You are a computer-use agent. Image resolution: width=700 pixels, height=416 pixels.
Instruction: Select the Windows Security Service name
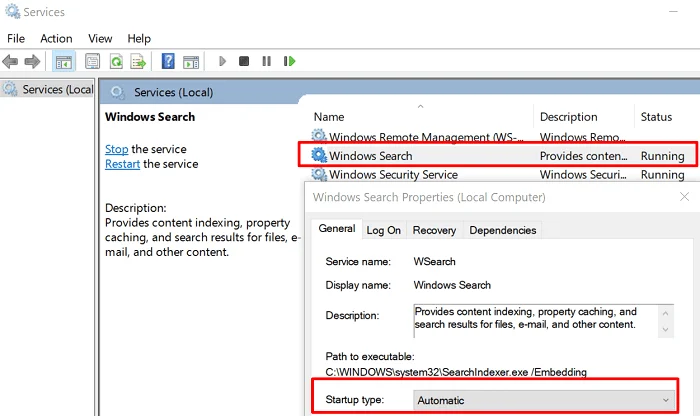coord(393,175)
